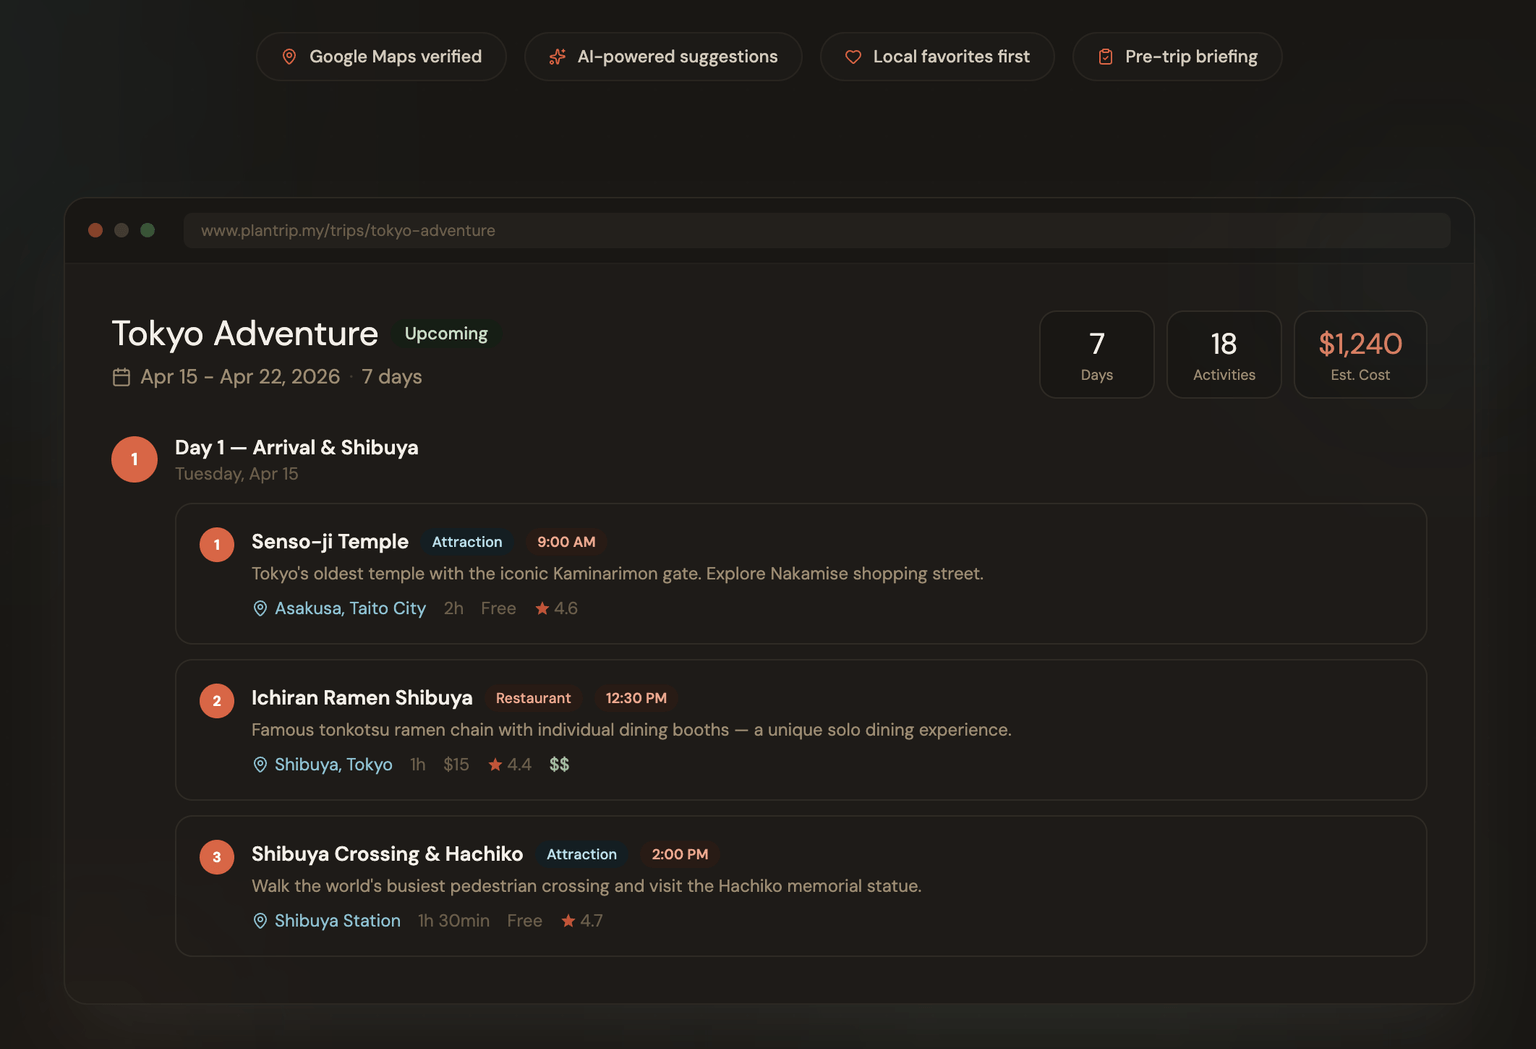
Task: Click the calendar icon beside Apr 15 – Apr 22
Action: [x=121, y=377]
